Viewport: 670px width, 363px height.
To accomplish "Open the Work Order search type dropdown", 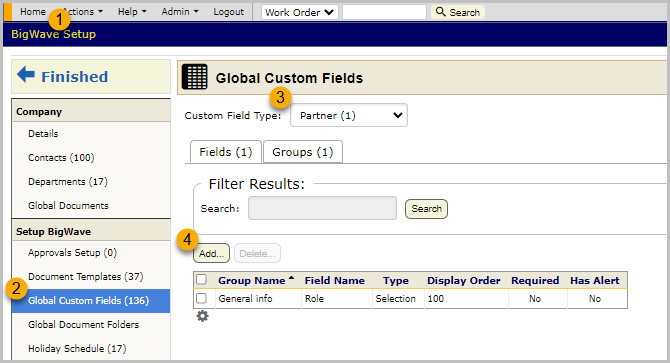I will pyautogui.click(x=300, y=12).
